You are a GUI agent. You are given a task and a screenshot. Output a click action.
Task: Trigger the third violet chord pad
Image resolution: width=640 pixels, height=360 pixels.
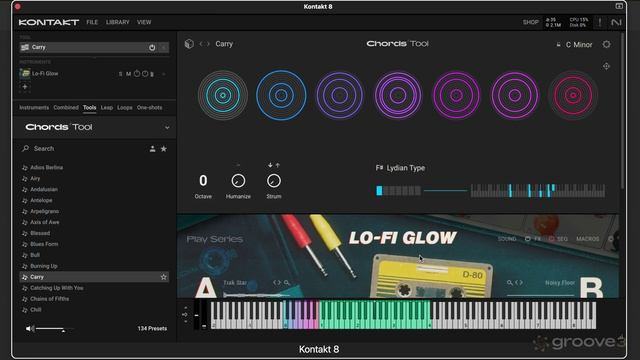tap(340, 95)
